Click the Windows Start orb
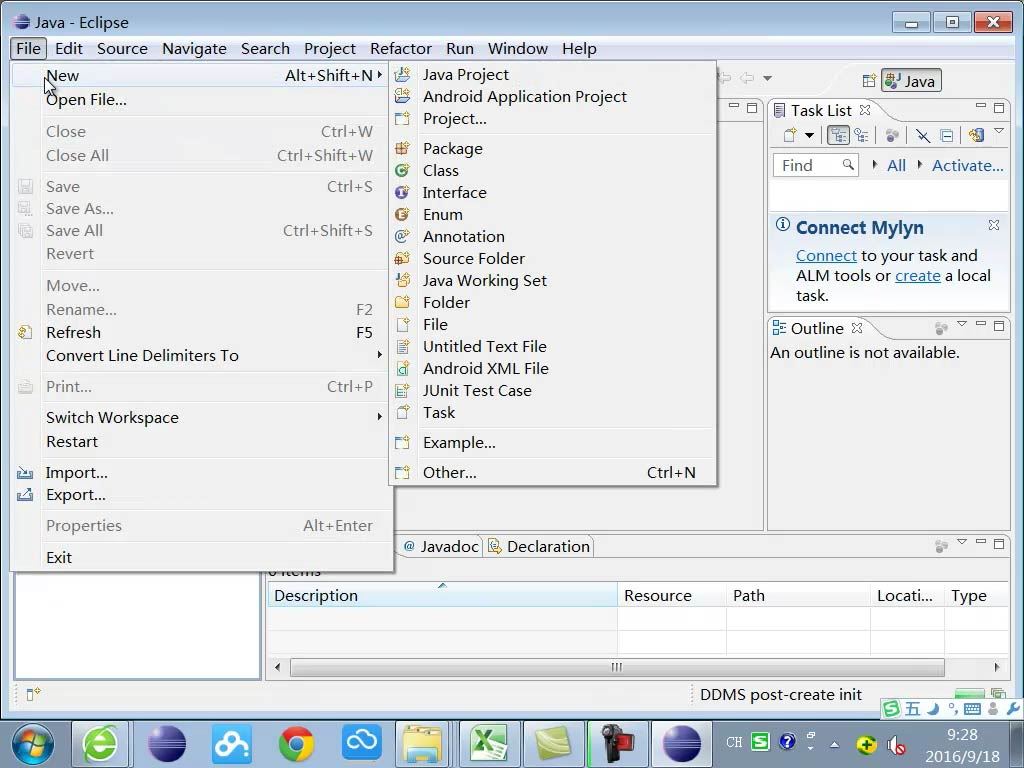This screenshot has height=768, width=1024. point(33,744)
